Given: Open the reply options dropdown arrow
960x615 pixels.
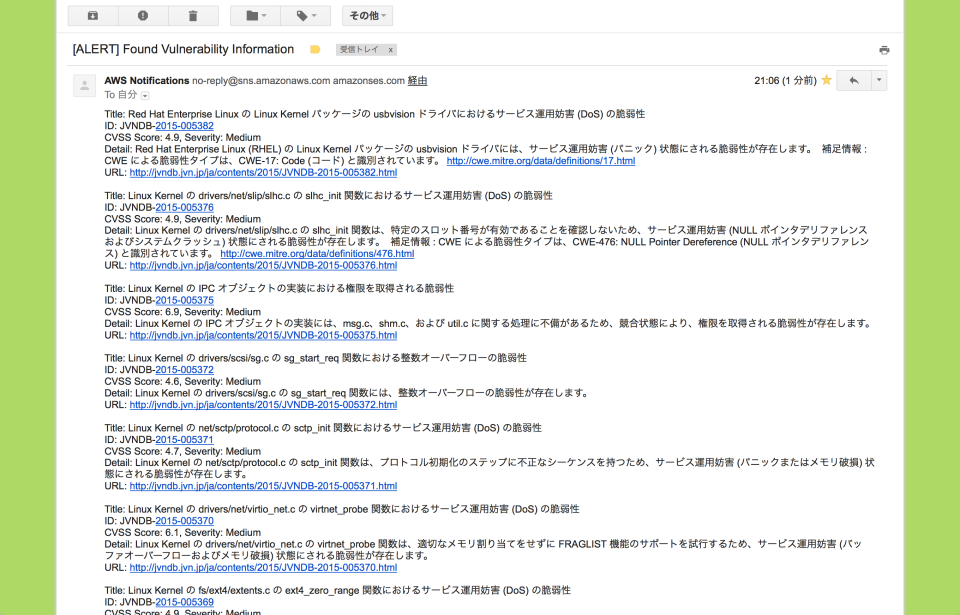Looking at the screenshot, I should point(878,79).
